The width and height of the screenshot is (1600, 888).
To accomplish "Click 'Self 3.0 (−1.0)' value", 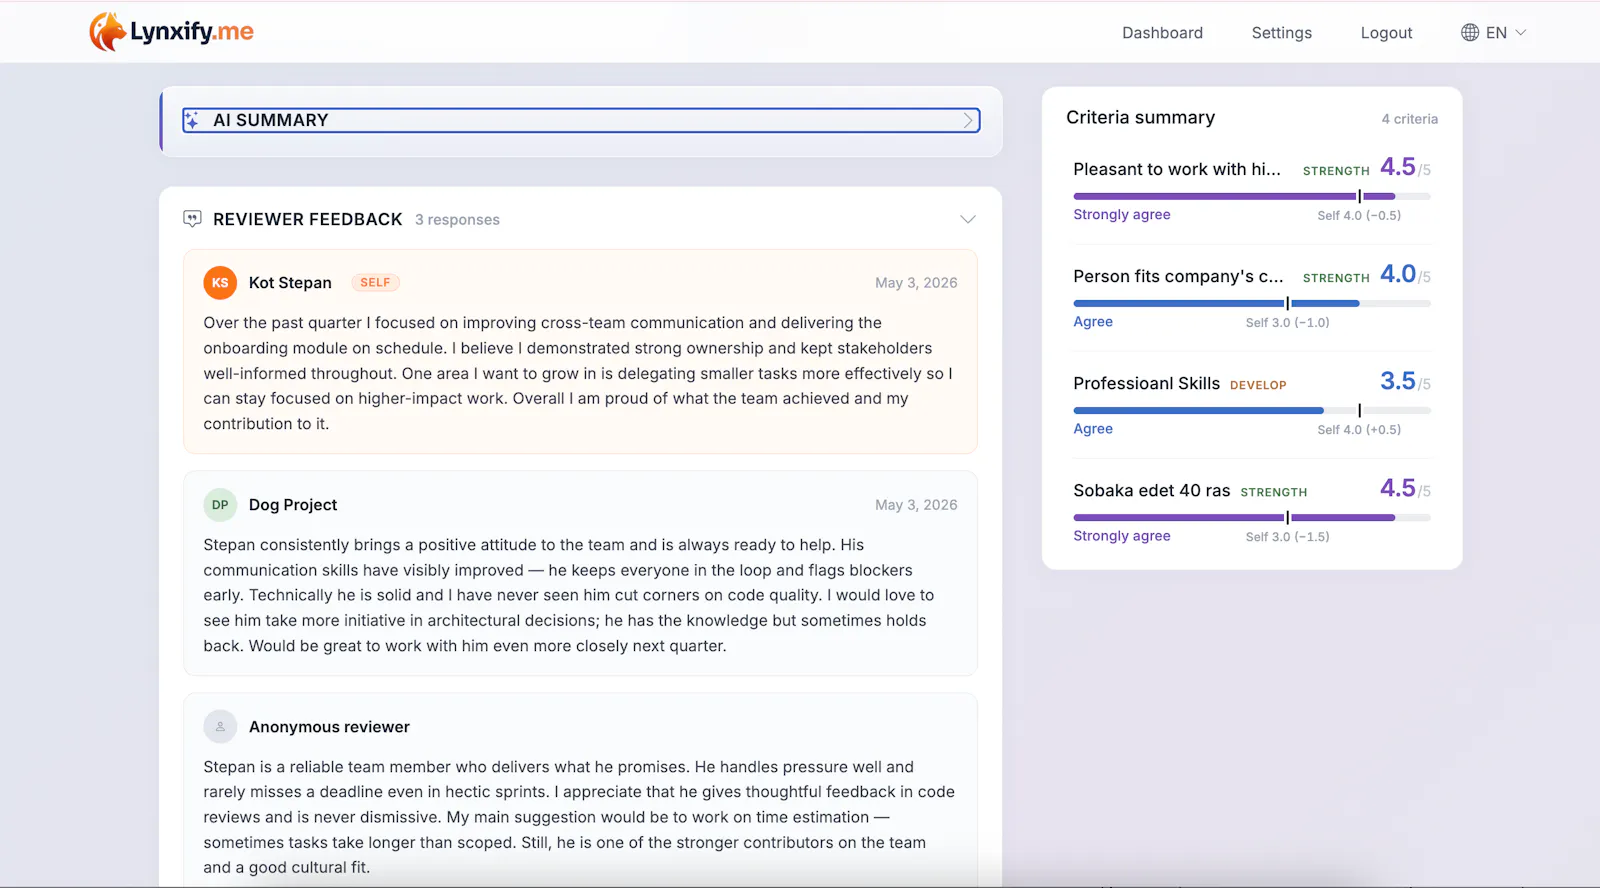I will 1287,323.
